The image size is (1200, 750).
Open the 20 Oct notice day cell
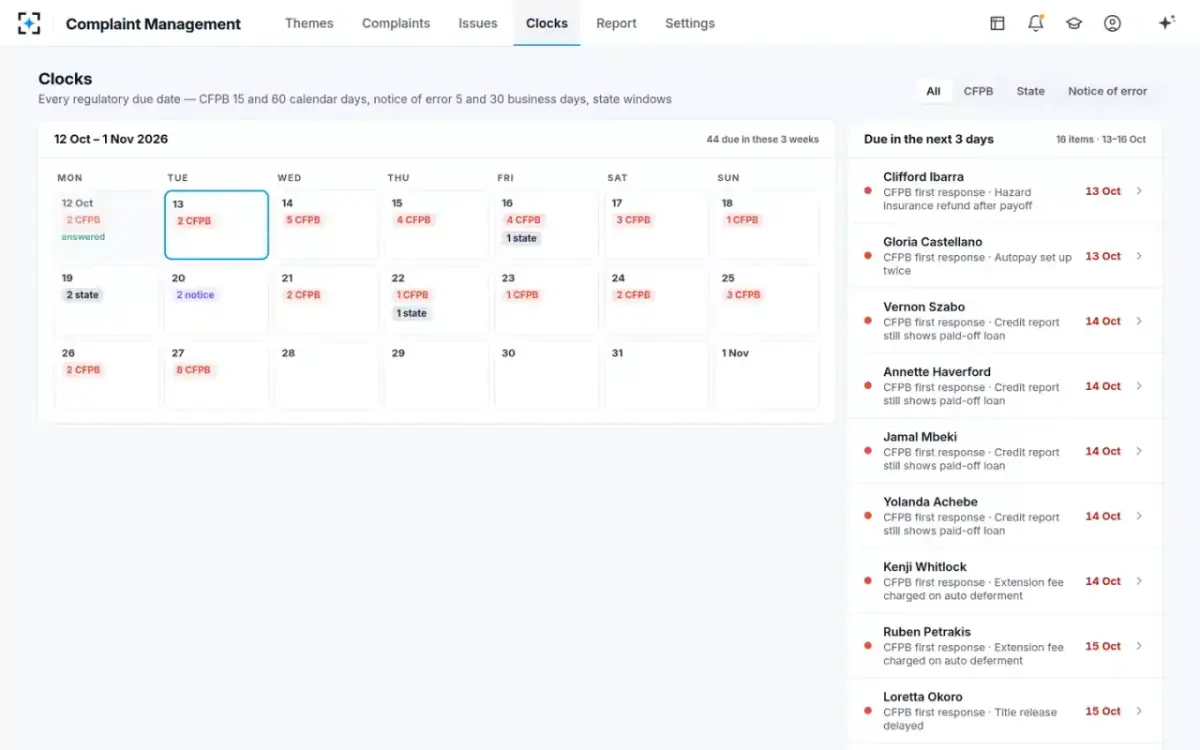(217, 300)
